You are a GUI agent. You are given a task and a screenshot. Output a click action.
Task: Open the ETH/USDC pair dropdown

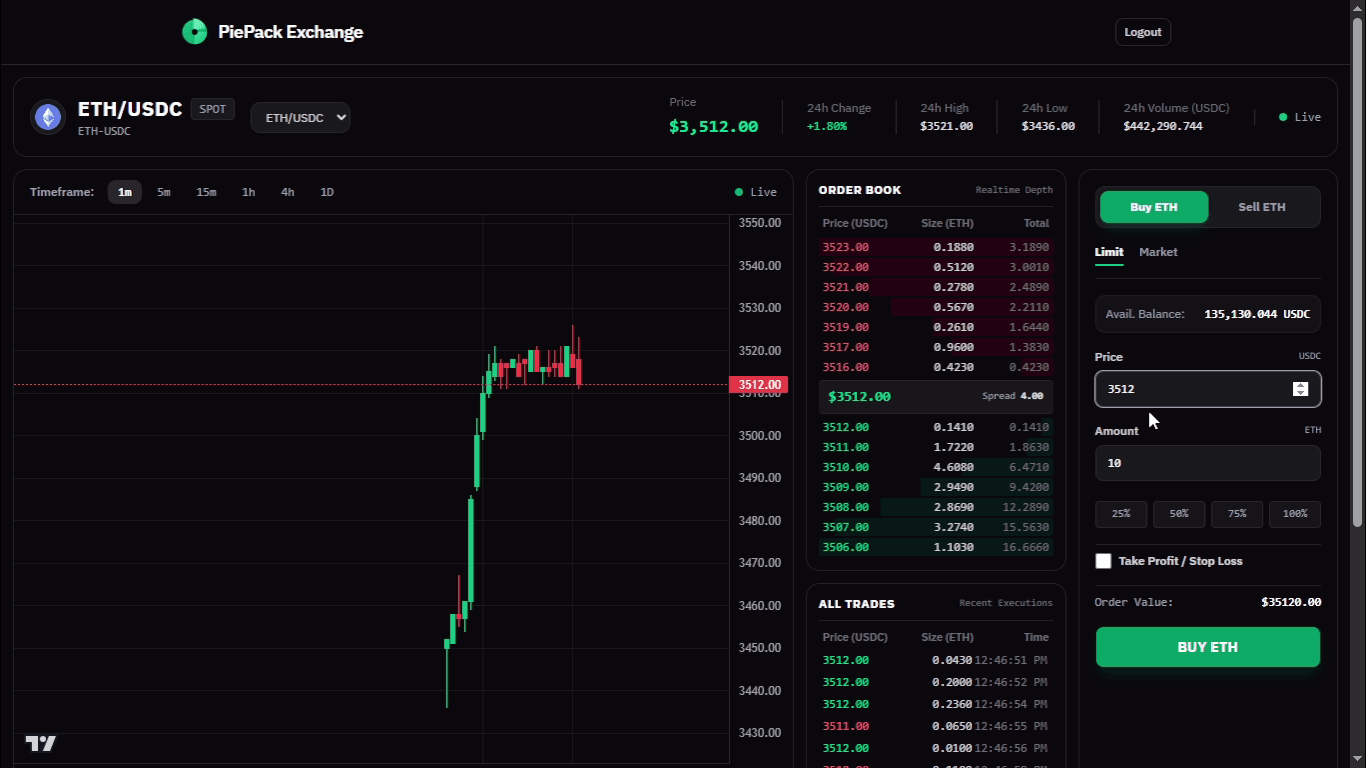click(300, 117)
